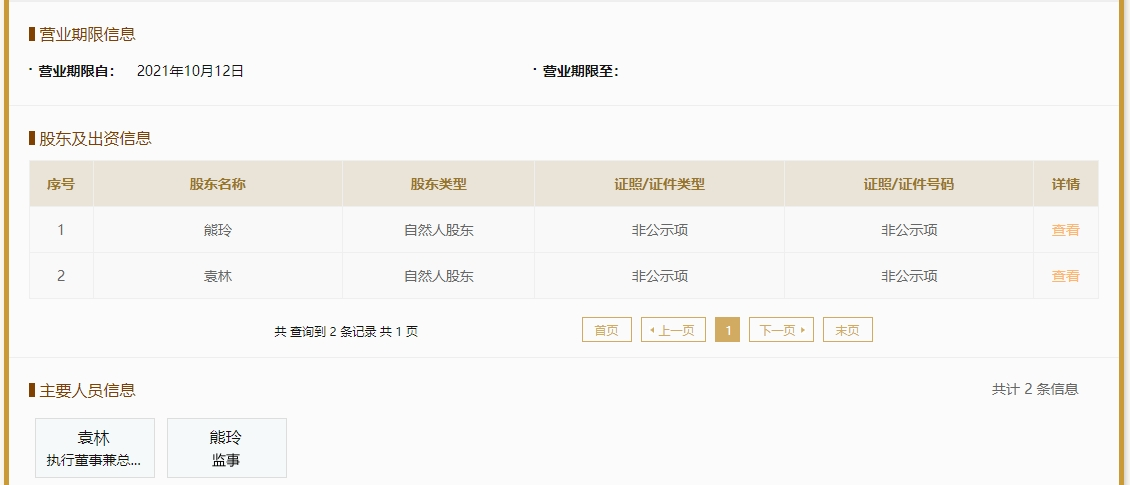
Task: Click the 序号 column header
Action: coord(61,184)
